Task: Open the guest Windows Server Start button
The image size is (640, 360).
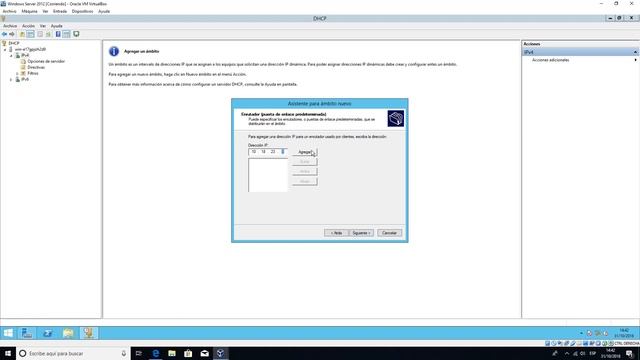Action: pyautogui.click(x=8, y=333)
